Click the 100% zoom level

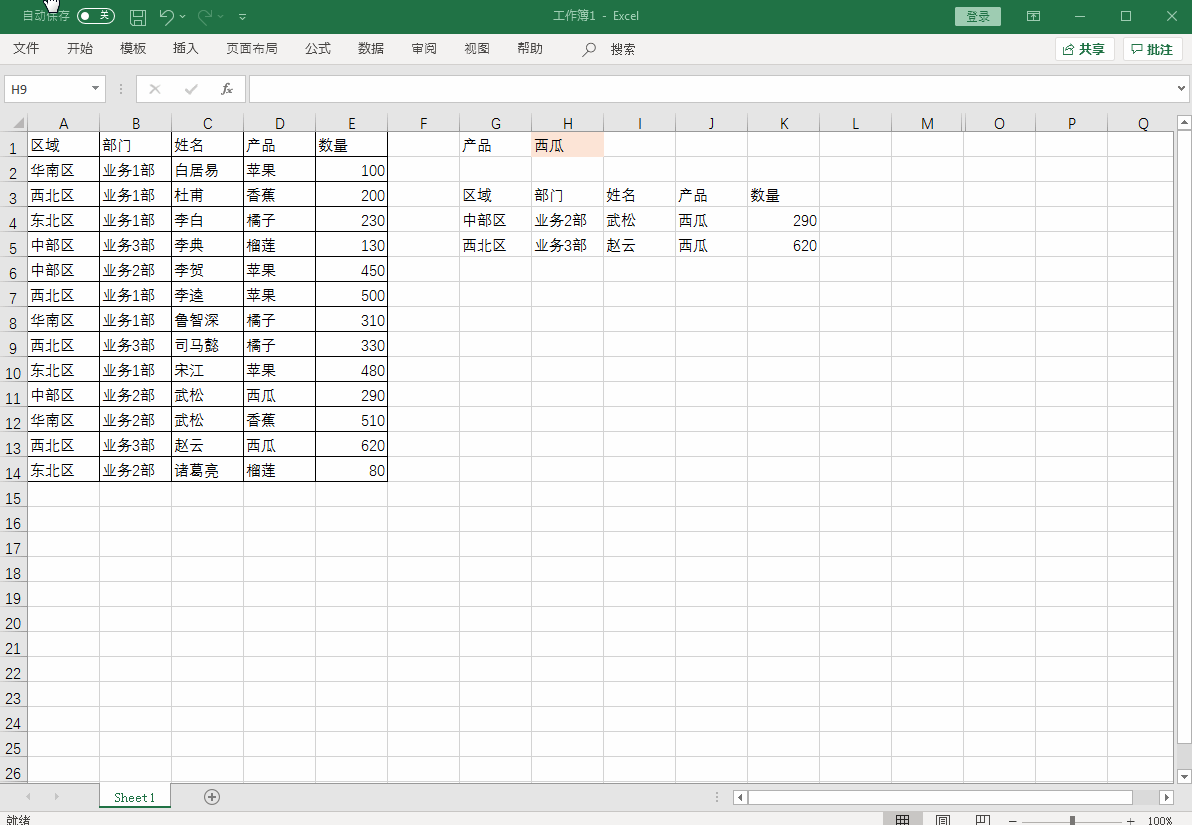1159,820
